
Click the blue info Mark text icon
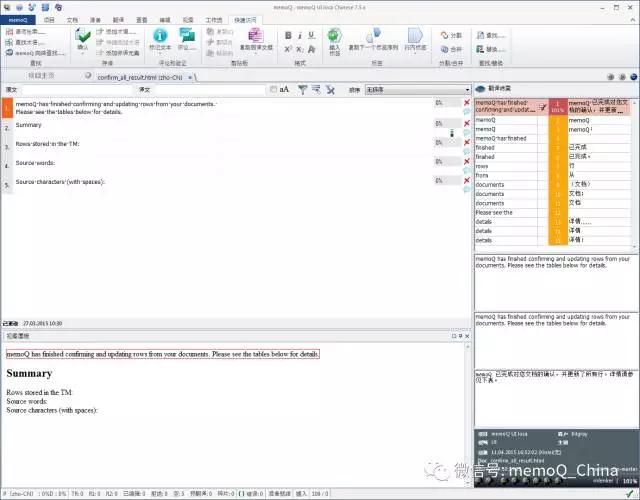tap(160, 36)
